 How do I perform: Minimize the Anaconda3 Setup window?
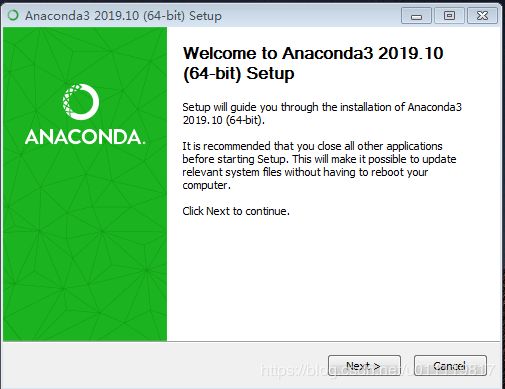point(416,16)
